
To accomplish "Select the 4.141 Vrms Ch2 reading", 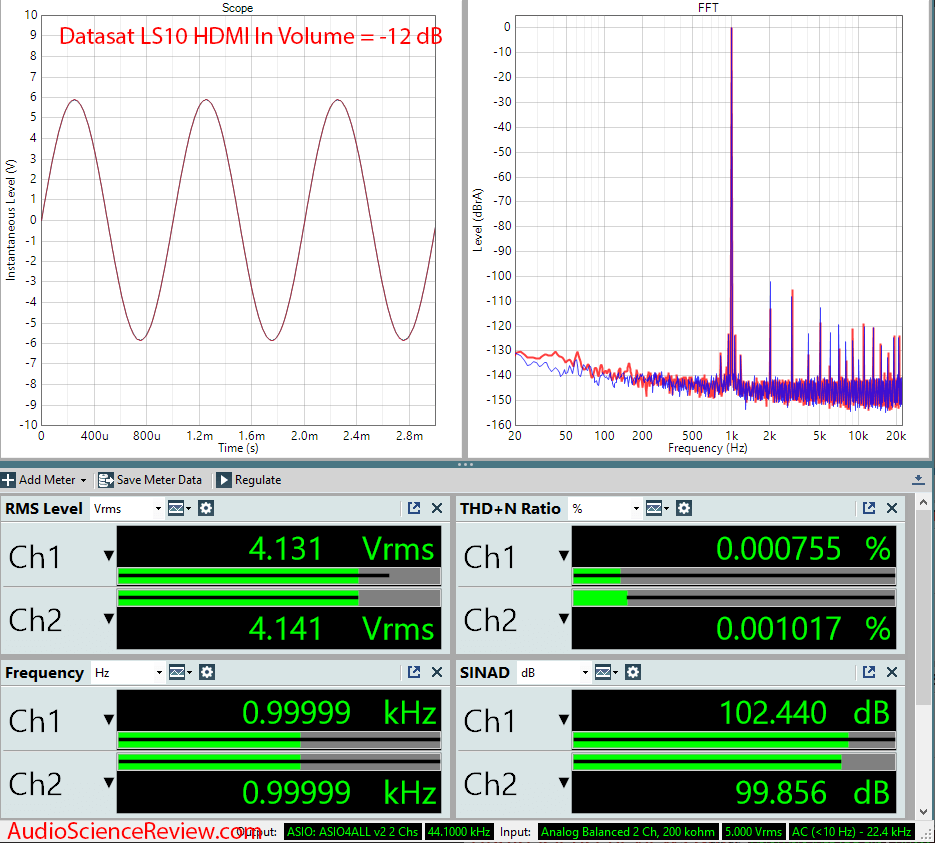I will tap(279, 628).
